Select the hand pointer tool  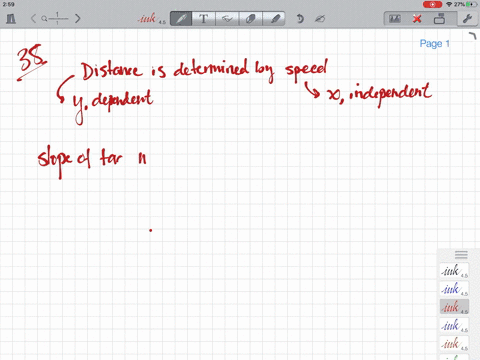tap(227, 19)
